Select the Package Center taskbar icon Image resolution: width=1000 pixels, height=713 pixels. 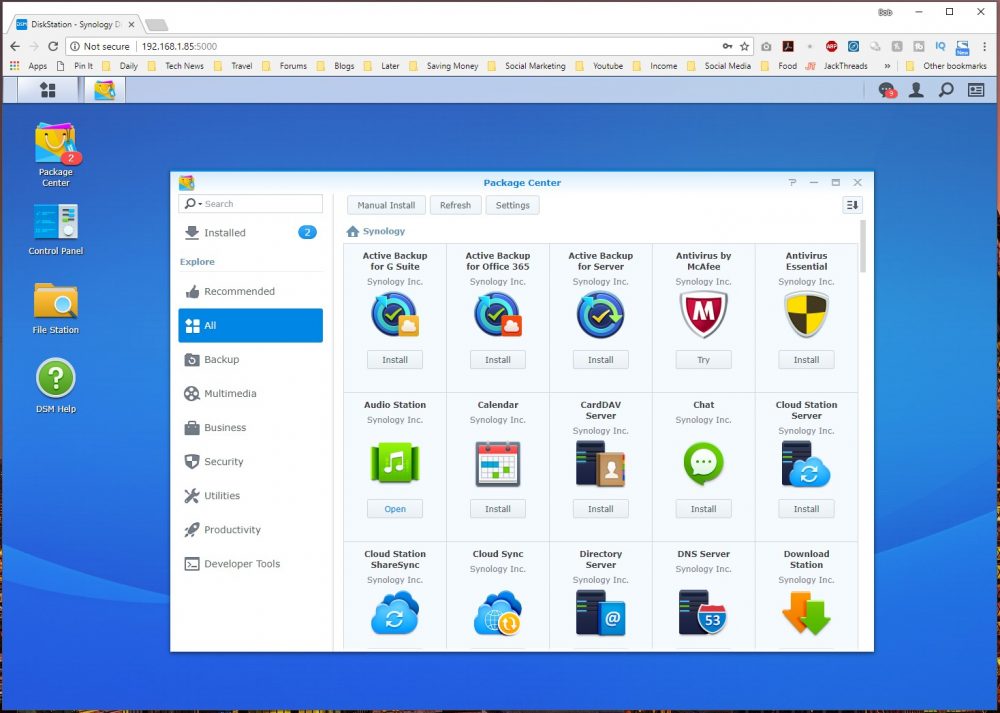click(x=105, y=90)
